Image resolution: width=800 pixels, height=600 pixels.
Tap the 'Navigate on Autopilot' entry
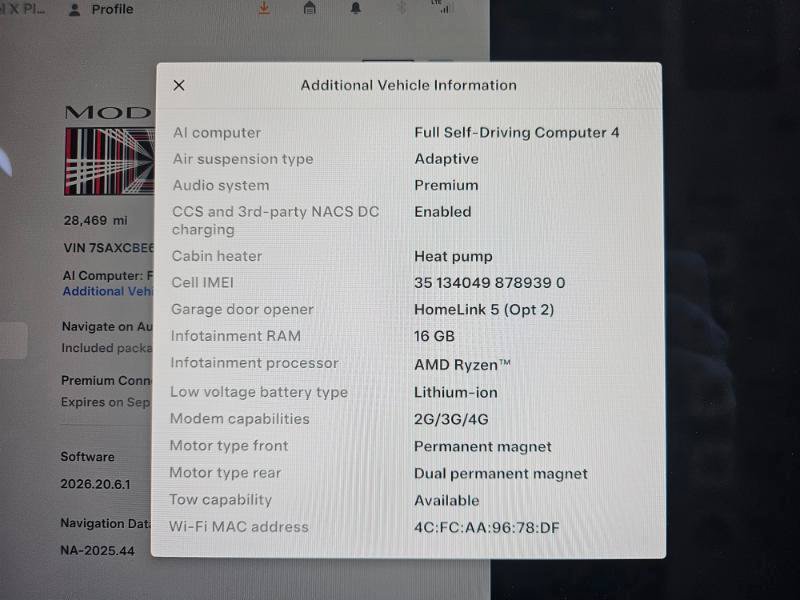[107, 327]
